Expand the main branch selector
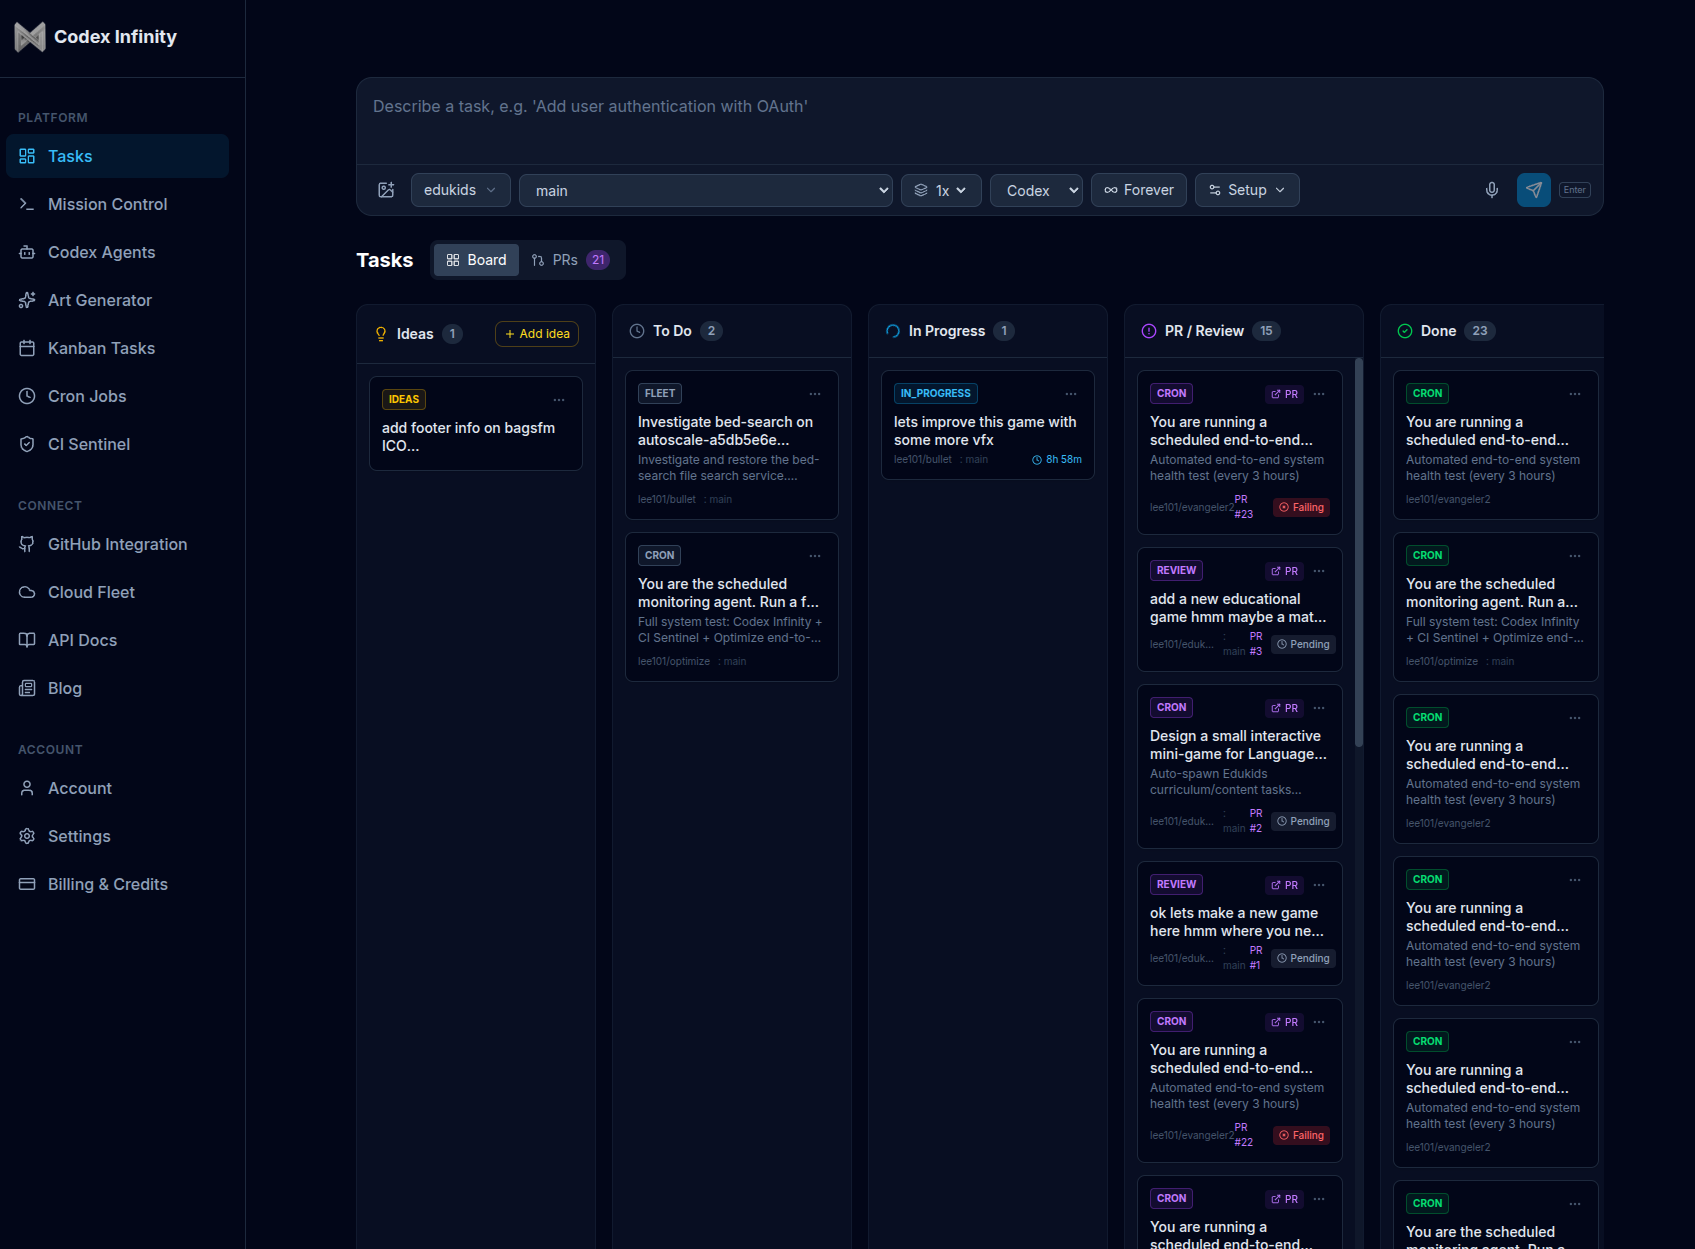Viewport: 1695px width, 1249px height. pos(706,190)
